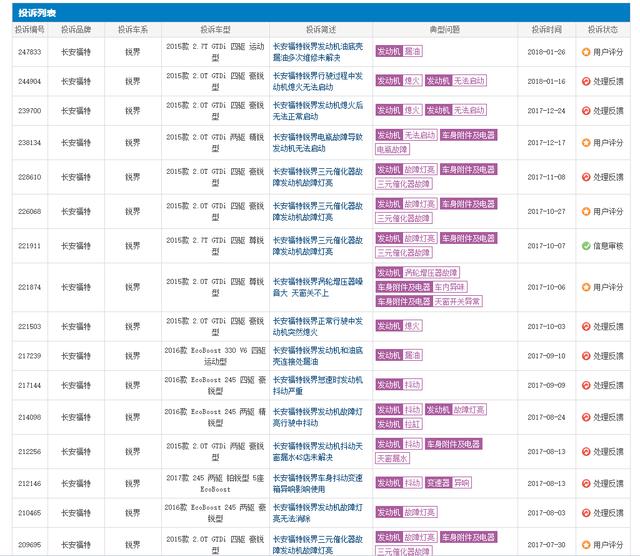Click the 处理反馈 red icon for complaint 244904

coord(586,81)
